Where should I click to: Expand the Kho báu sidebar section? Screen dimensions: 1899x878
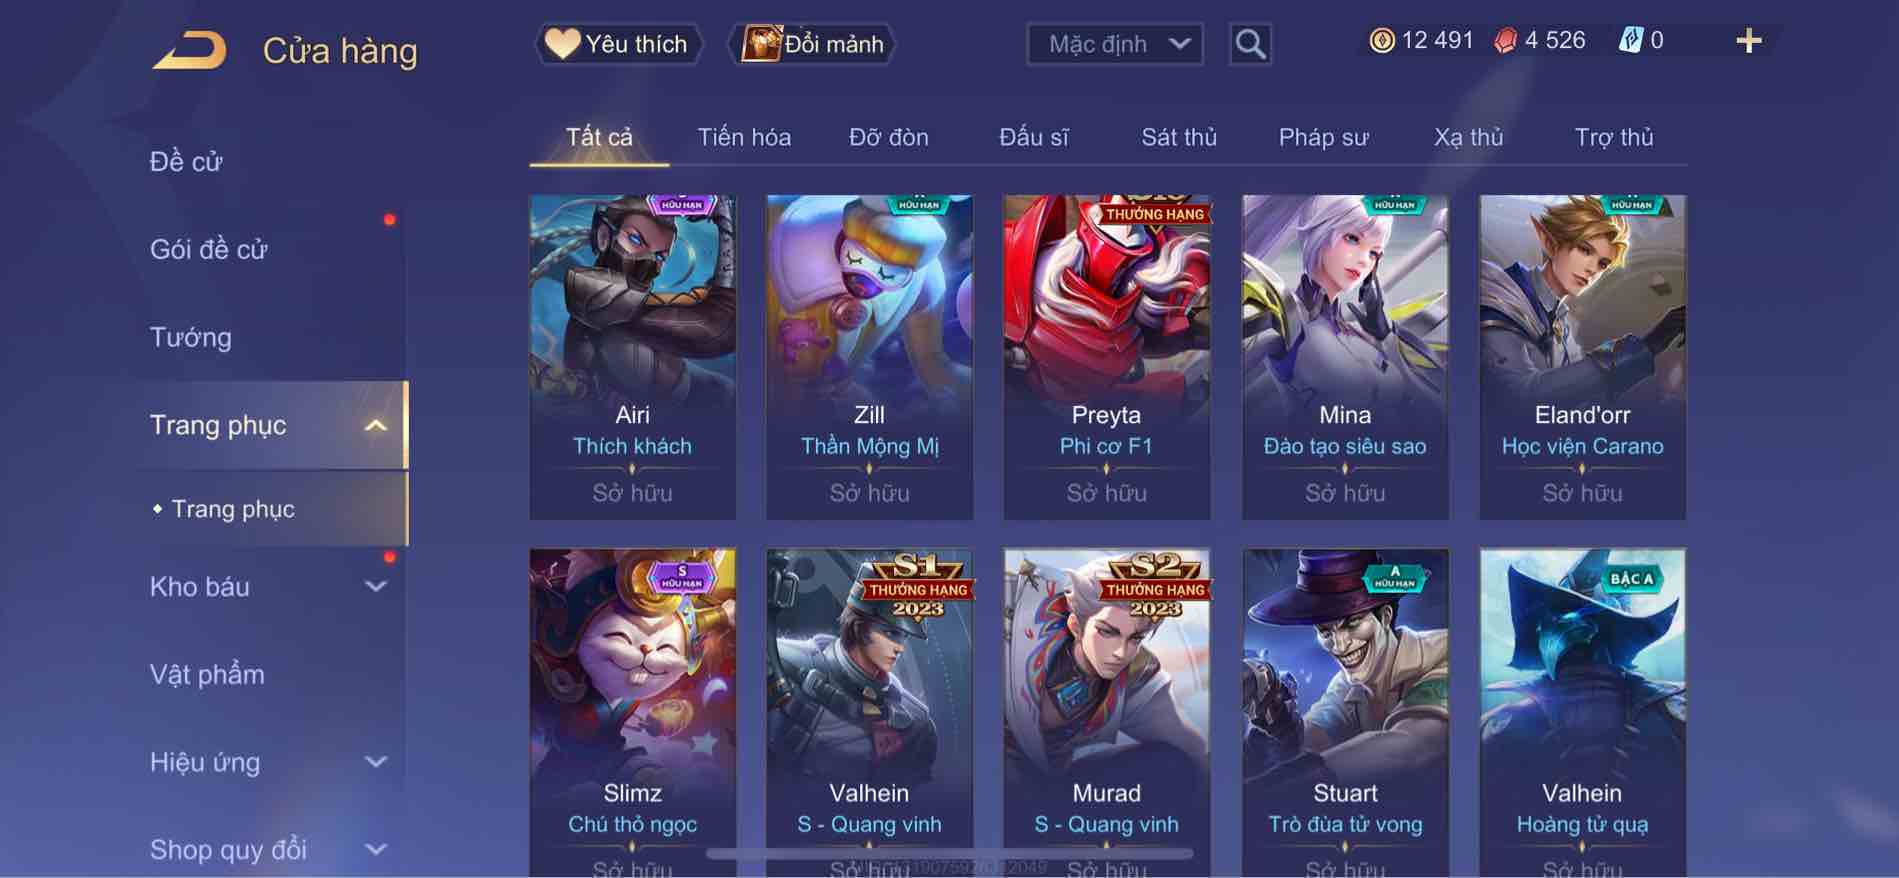tap(375, 587)
